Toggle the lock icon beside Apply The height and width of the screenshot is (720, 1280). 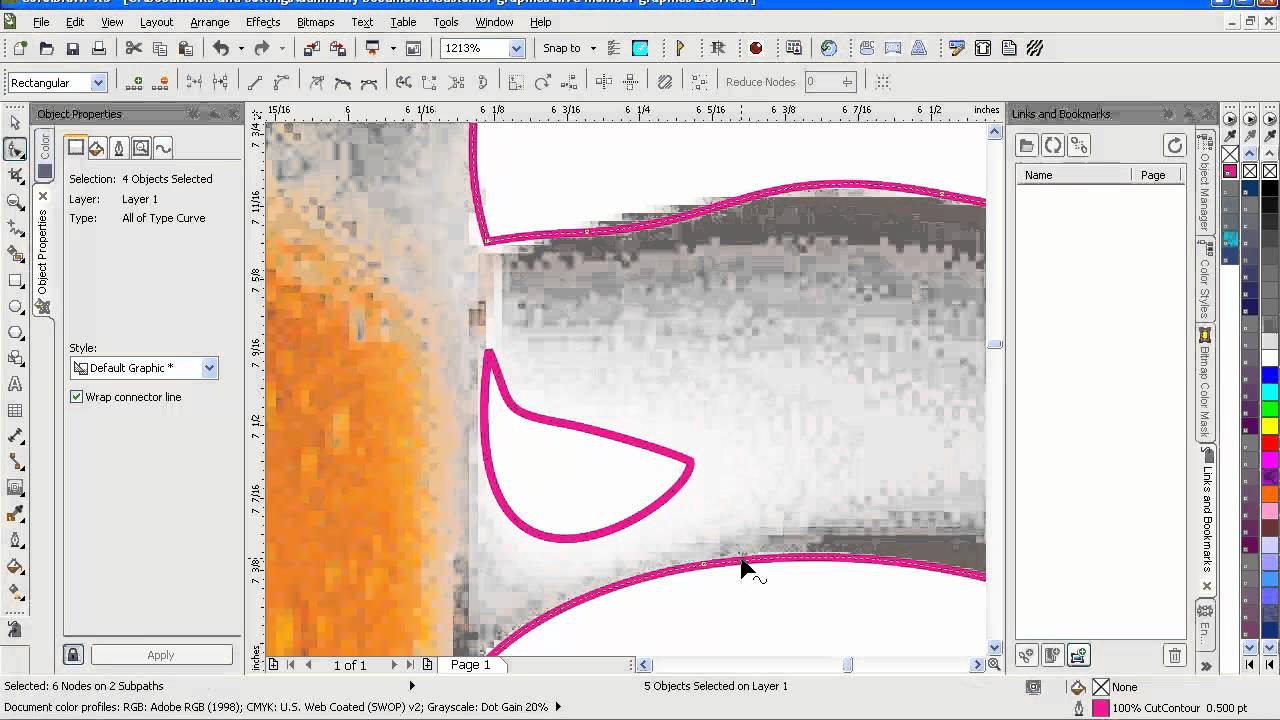click(73, 655)
